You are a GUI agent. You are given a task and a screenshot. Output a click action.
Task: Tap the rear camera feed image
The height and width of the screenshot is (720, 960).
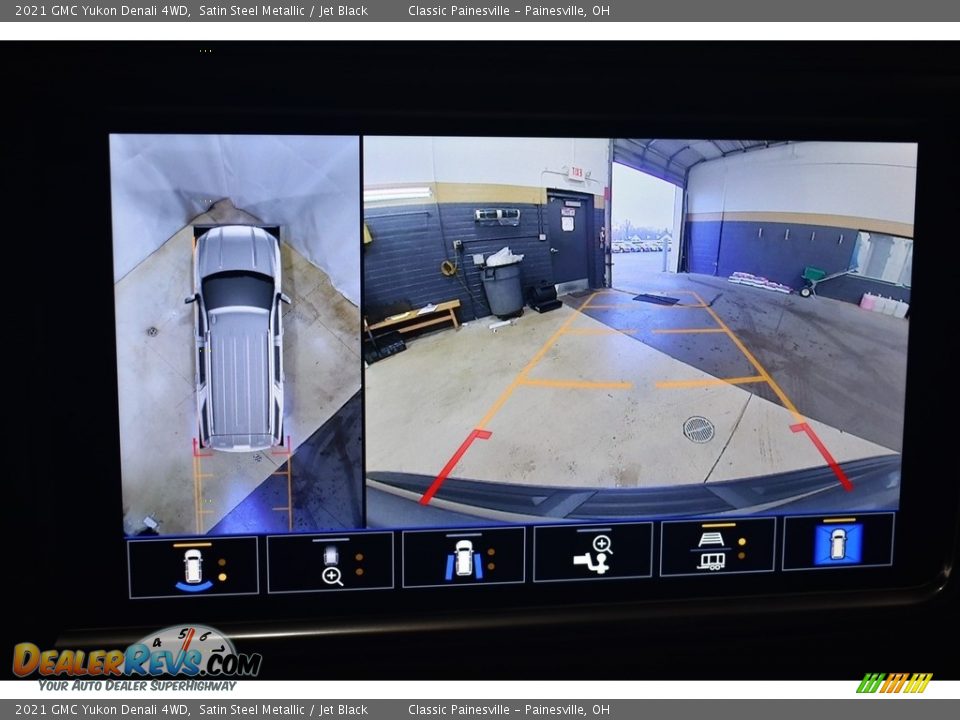tap(639, 331)
